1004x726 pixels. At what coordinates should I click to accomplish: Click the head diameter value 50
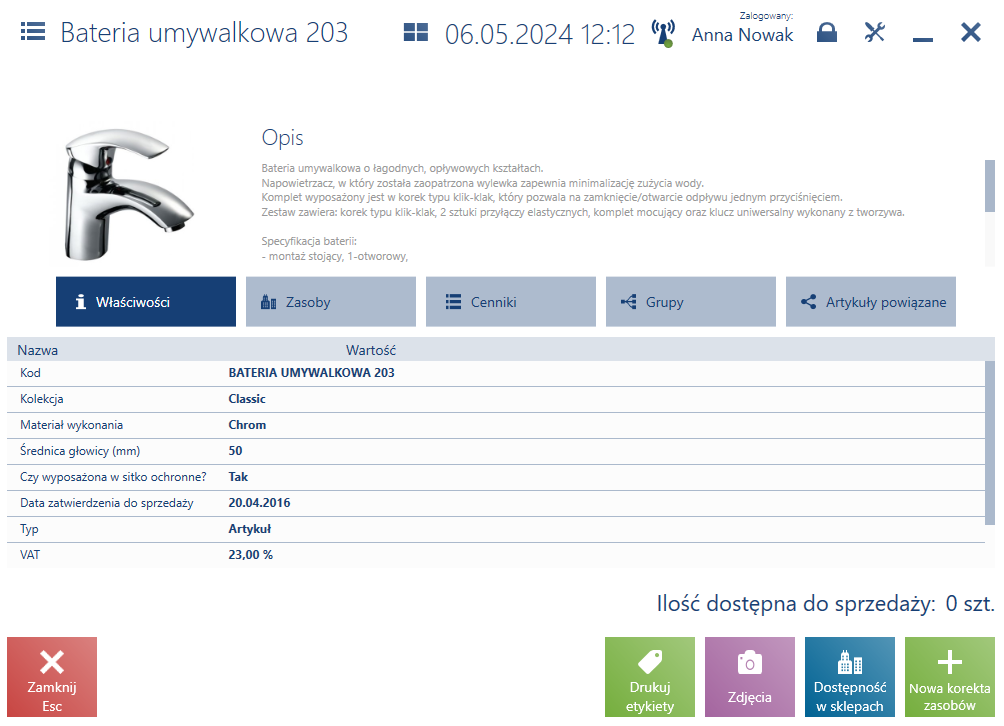(x=235, y=451)
